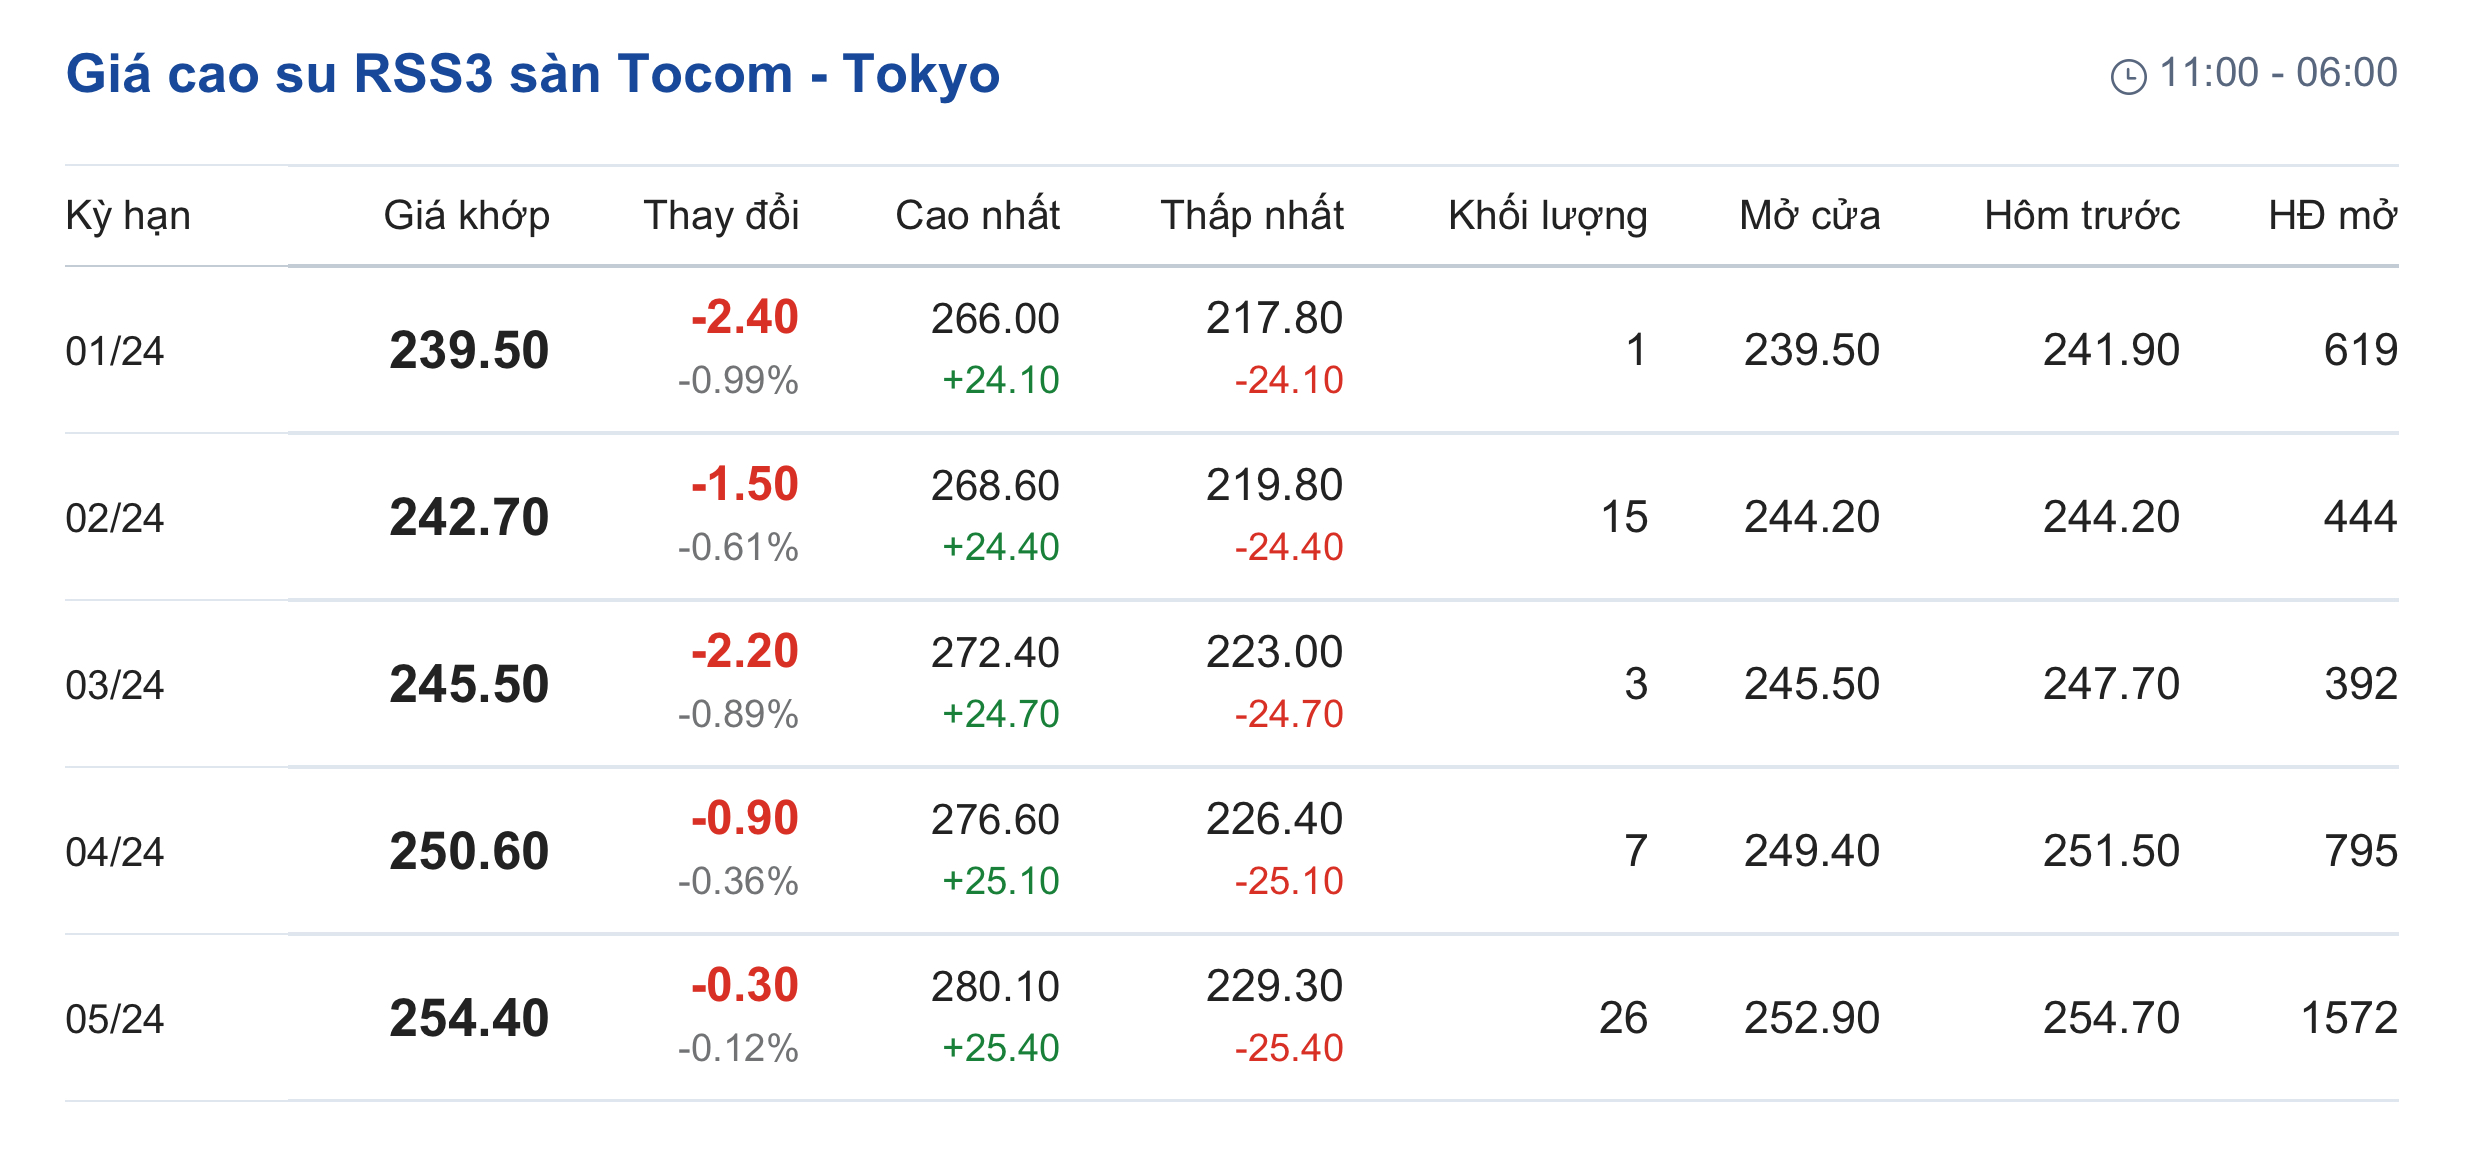The width and height of the screenshot is (2471, 1168).
Task: Click the 1572 open interest value
Action: coord(2348,1018)
